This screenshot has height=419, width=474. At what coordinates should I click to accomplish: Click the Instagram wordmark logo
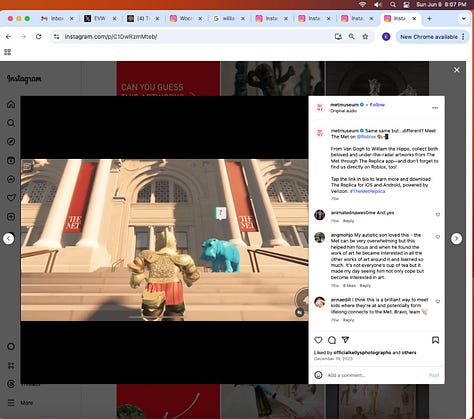click(x=24, y=79)
